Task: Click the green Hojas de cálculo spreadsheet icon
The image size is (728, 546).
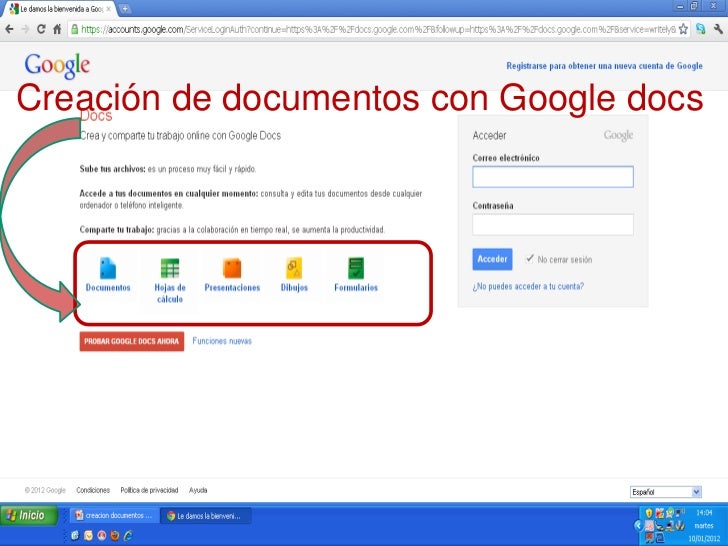Action: tap(169, 268)
